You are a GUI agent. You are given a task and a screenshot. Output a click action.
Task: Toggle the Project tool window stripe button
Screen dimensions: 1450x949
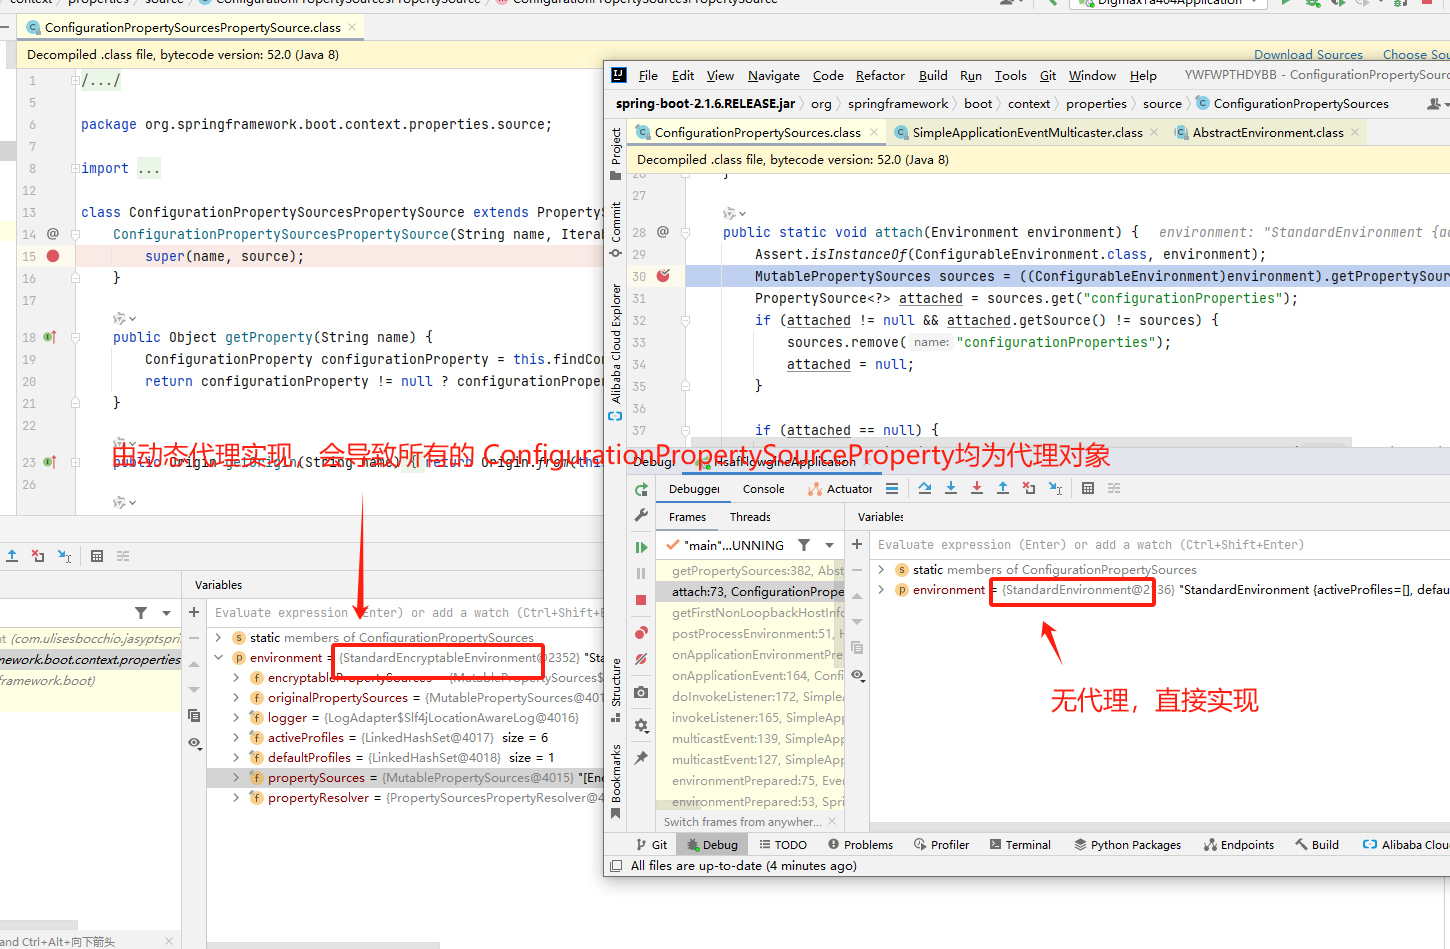(615, 153)
